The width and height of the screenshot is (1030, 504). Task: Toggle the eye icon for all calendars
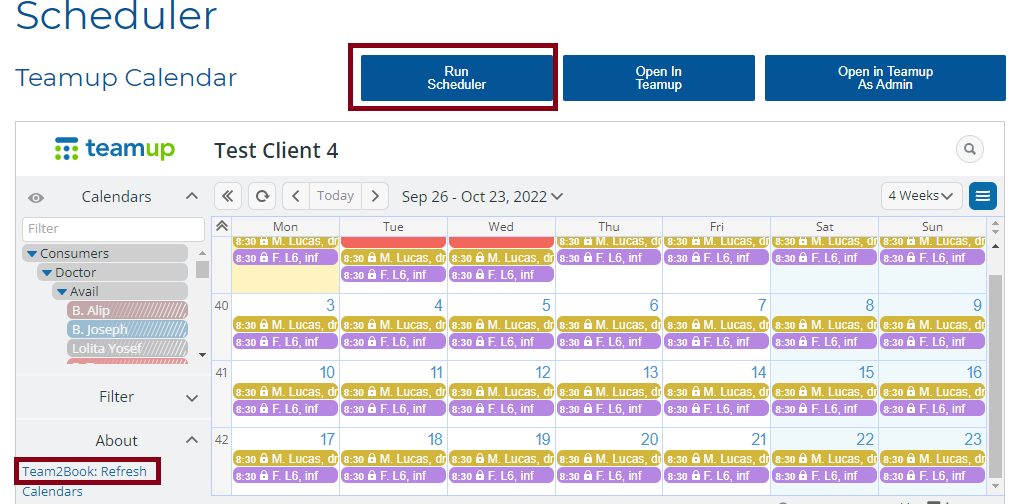click(36, 198)
